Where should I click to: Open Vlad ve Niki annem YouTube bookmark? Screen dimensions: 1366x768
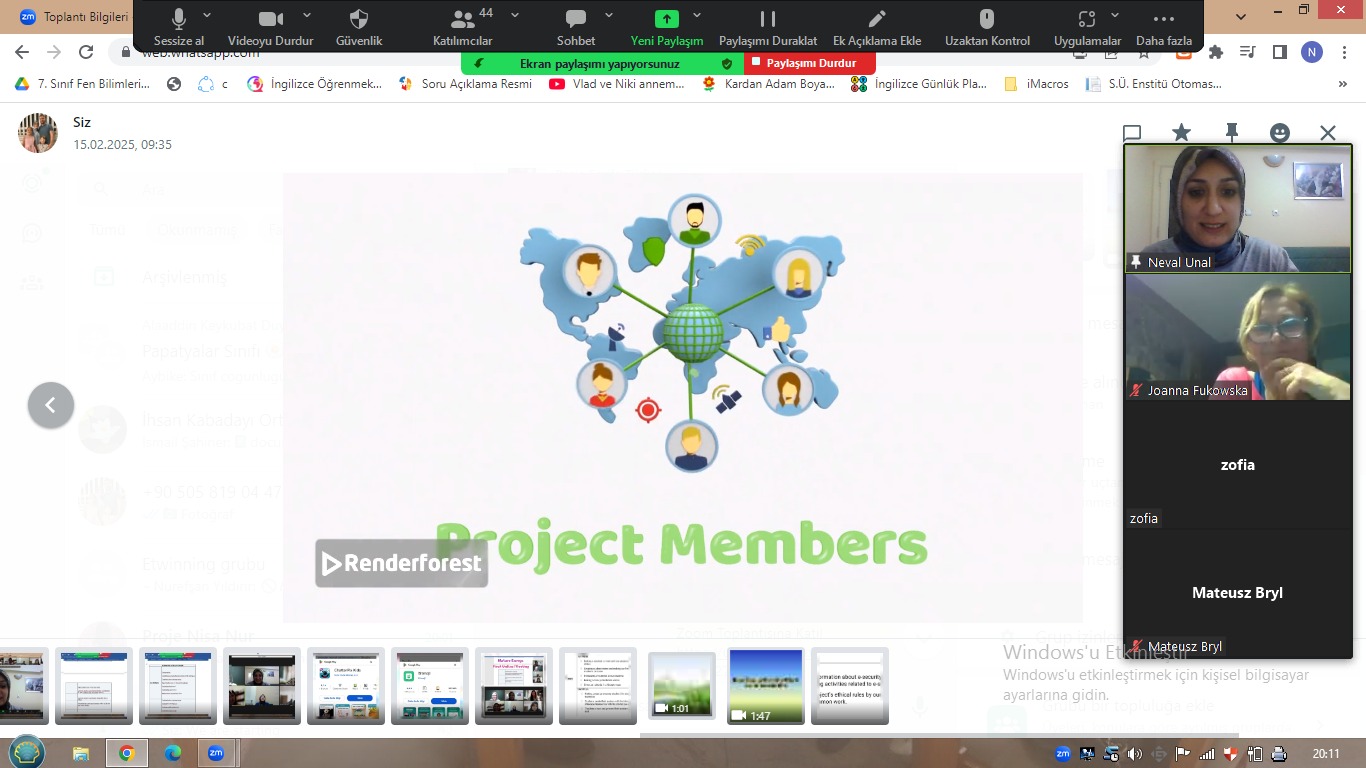(x=617, y=84)
